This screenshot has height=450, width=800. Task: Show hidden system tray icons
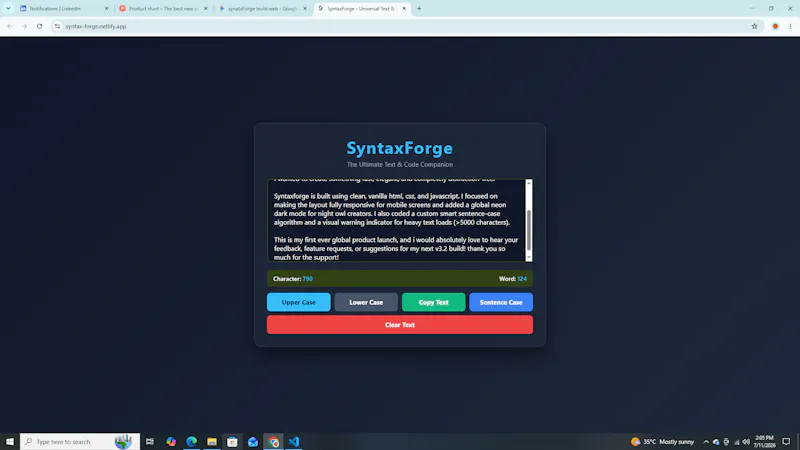coord(706,442)
